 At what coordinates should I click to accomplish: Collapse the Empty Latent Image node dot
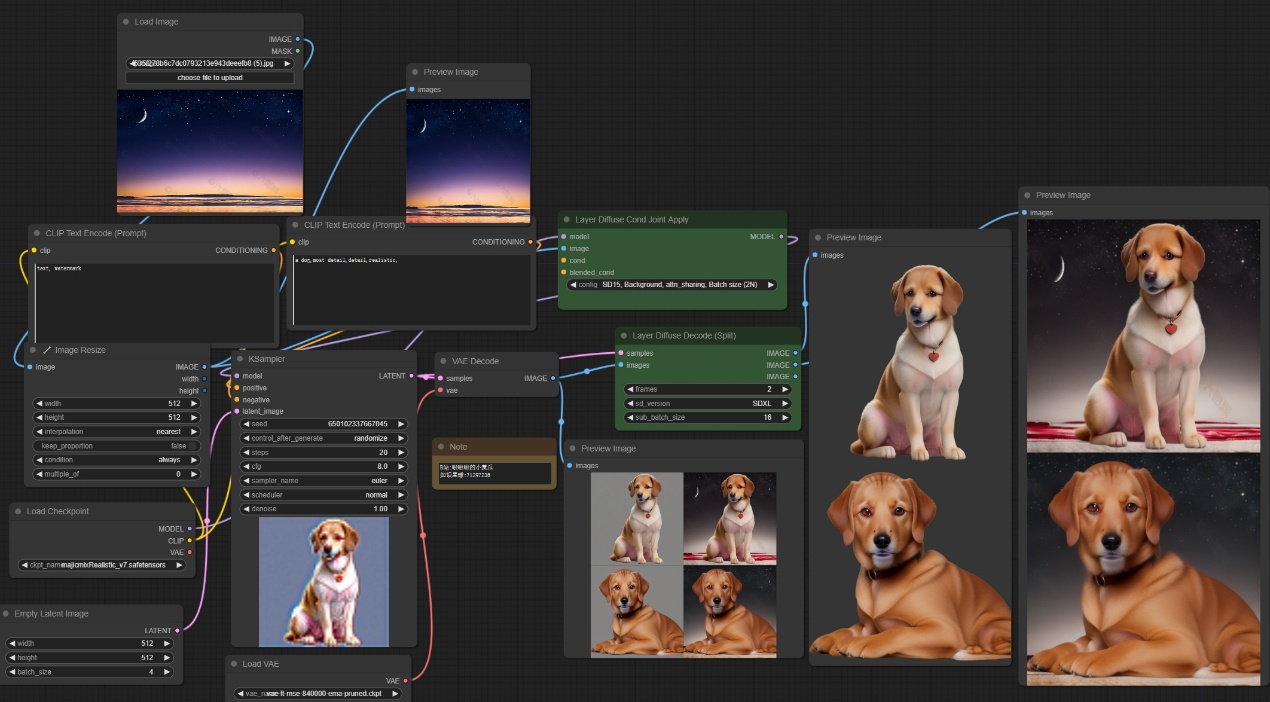(x=6, y=613)
